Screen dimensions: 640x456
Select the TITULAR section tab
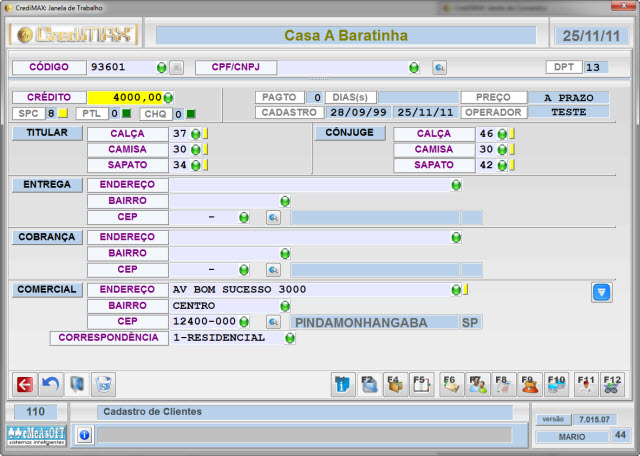click(47, 133)
